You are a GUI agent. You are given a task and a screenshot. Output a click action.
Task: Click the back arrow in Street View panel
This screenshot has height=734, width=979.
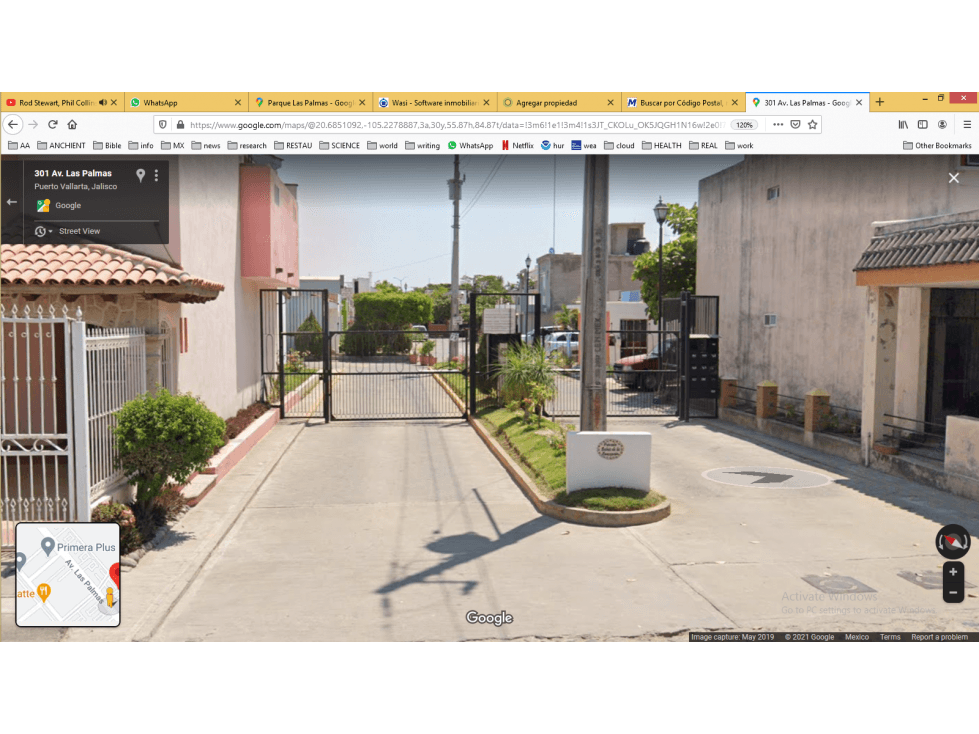point(11,202)
